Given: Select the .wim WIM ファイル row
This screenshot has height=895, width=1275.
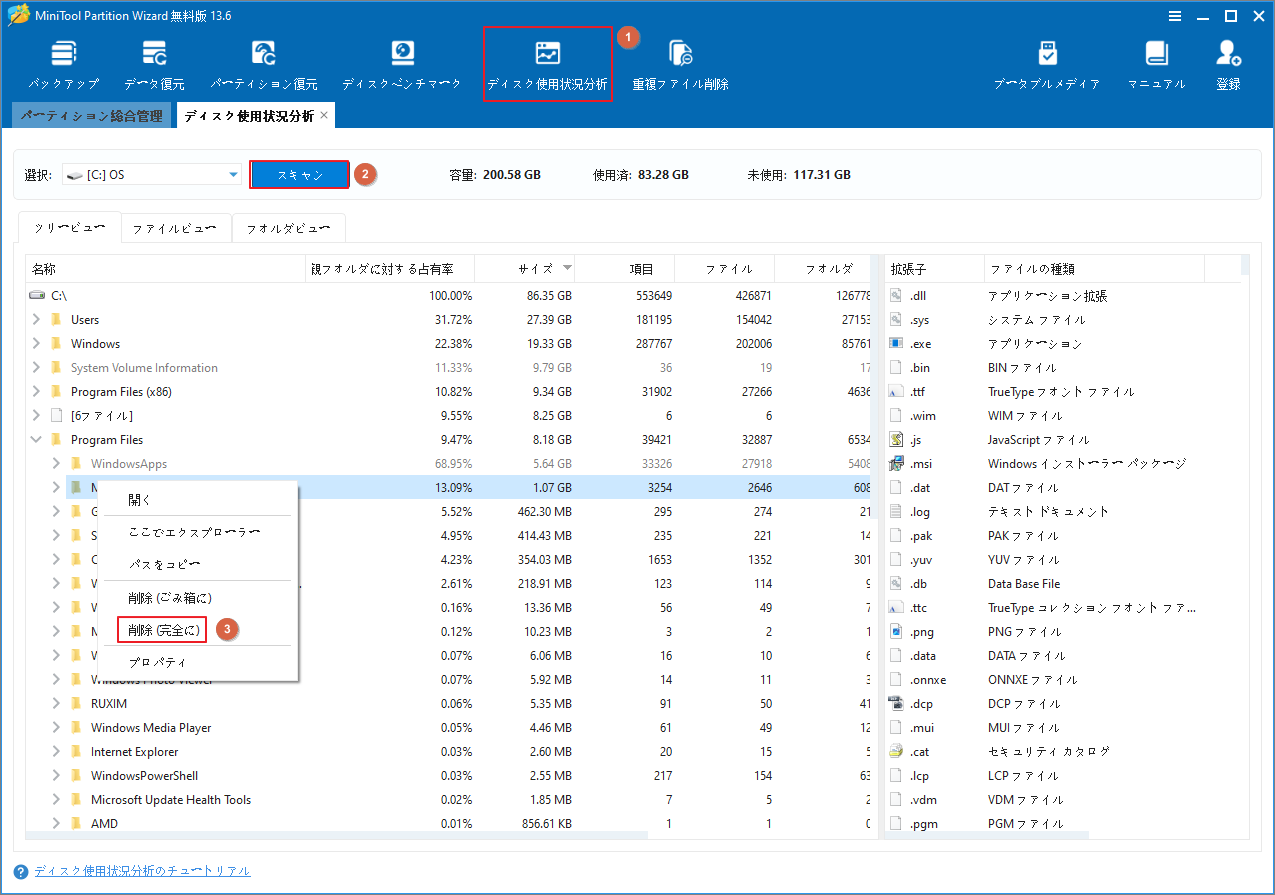Looking at the screenshot, I should (1062, 416).
